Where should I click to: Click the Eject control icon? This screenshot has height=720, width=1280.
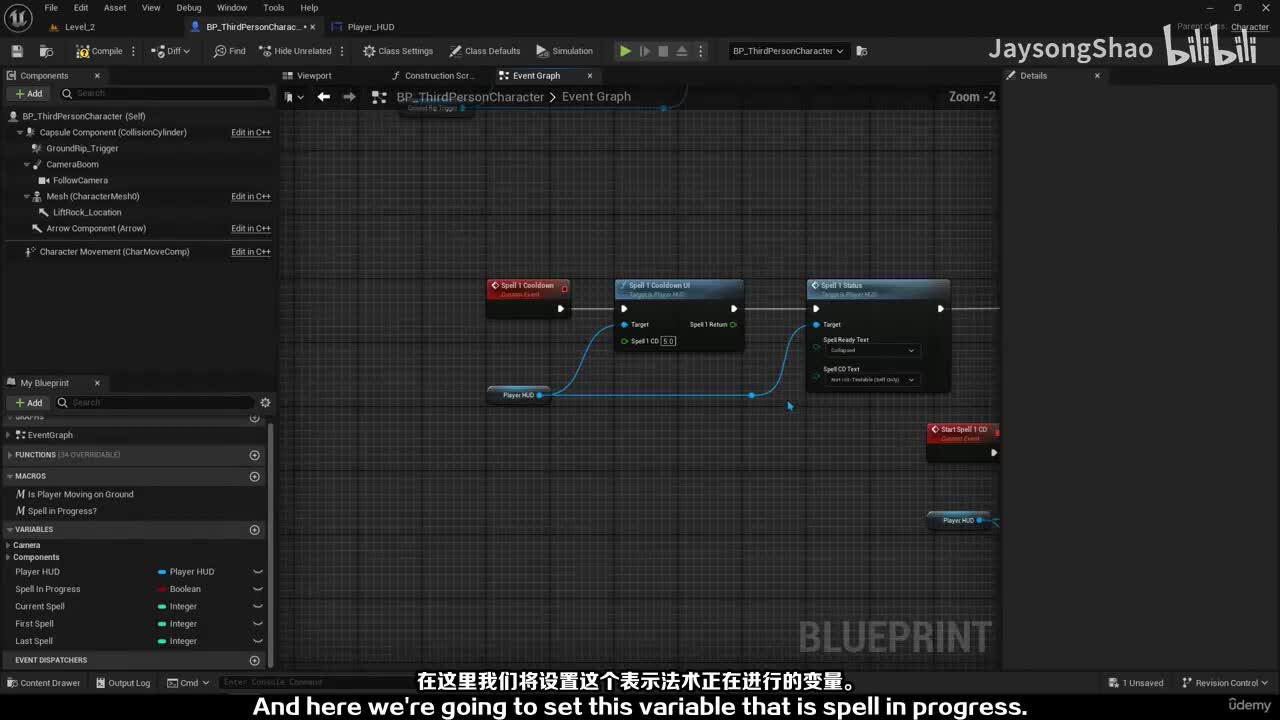682,51
